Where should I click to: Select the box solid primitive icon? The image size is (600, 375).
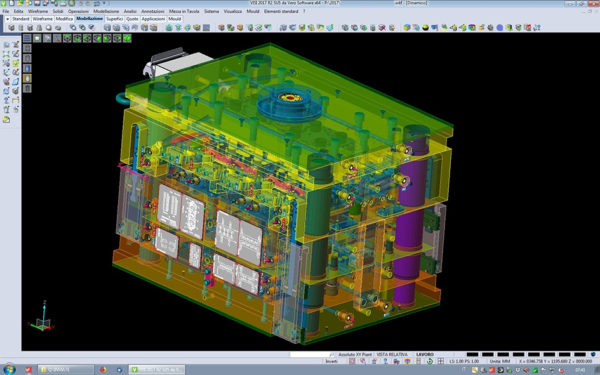tap(11, 28)
